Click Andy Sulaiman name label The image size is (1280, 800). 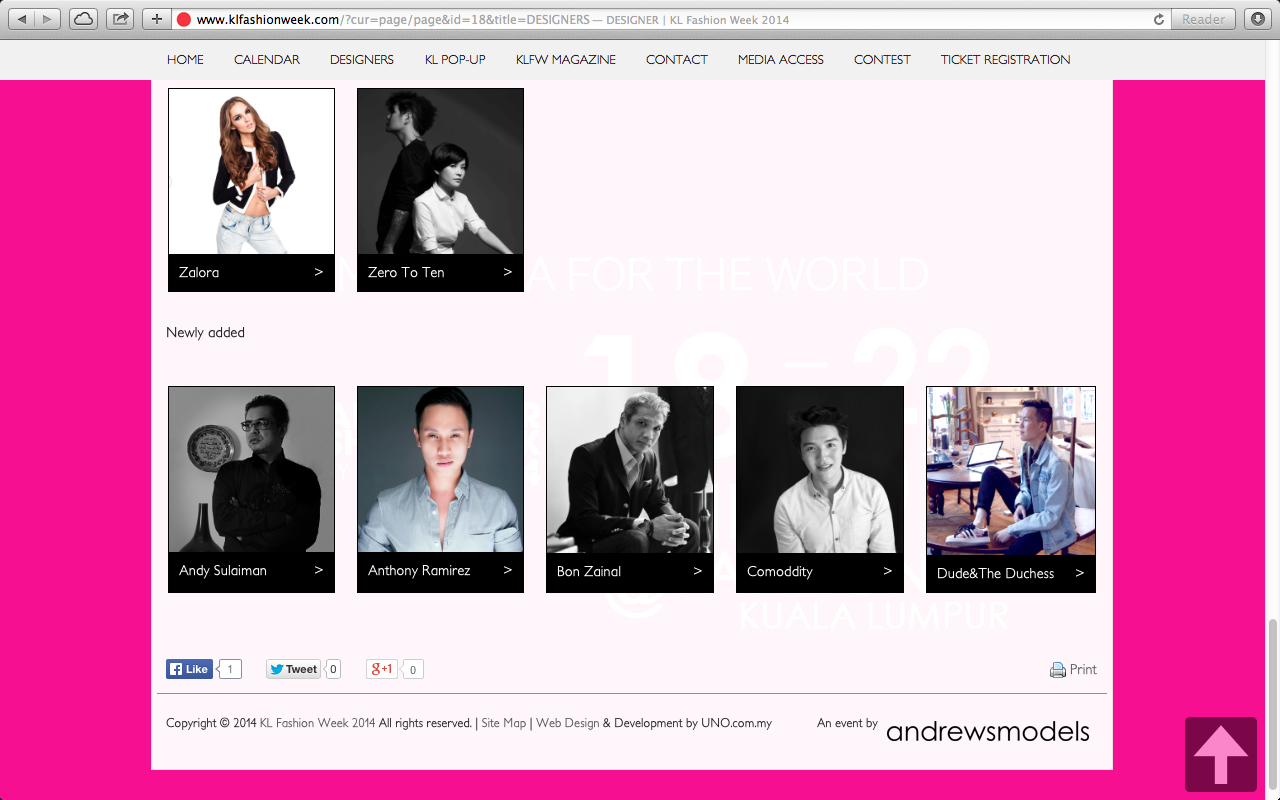point(223,570)
